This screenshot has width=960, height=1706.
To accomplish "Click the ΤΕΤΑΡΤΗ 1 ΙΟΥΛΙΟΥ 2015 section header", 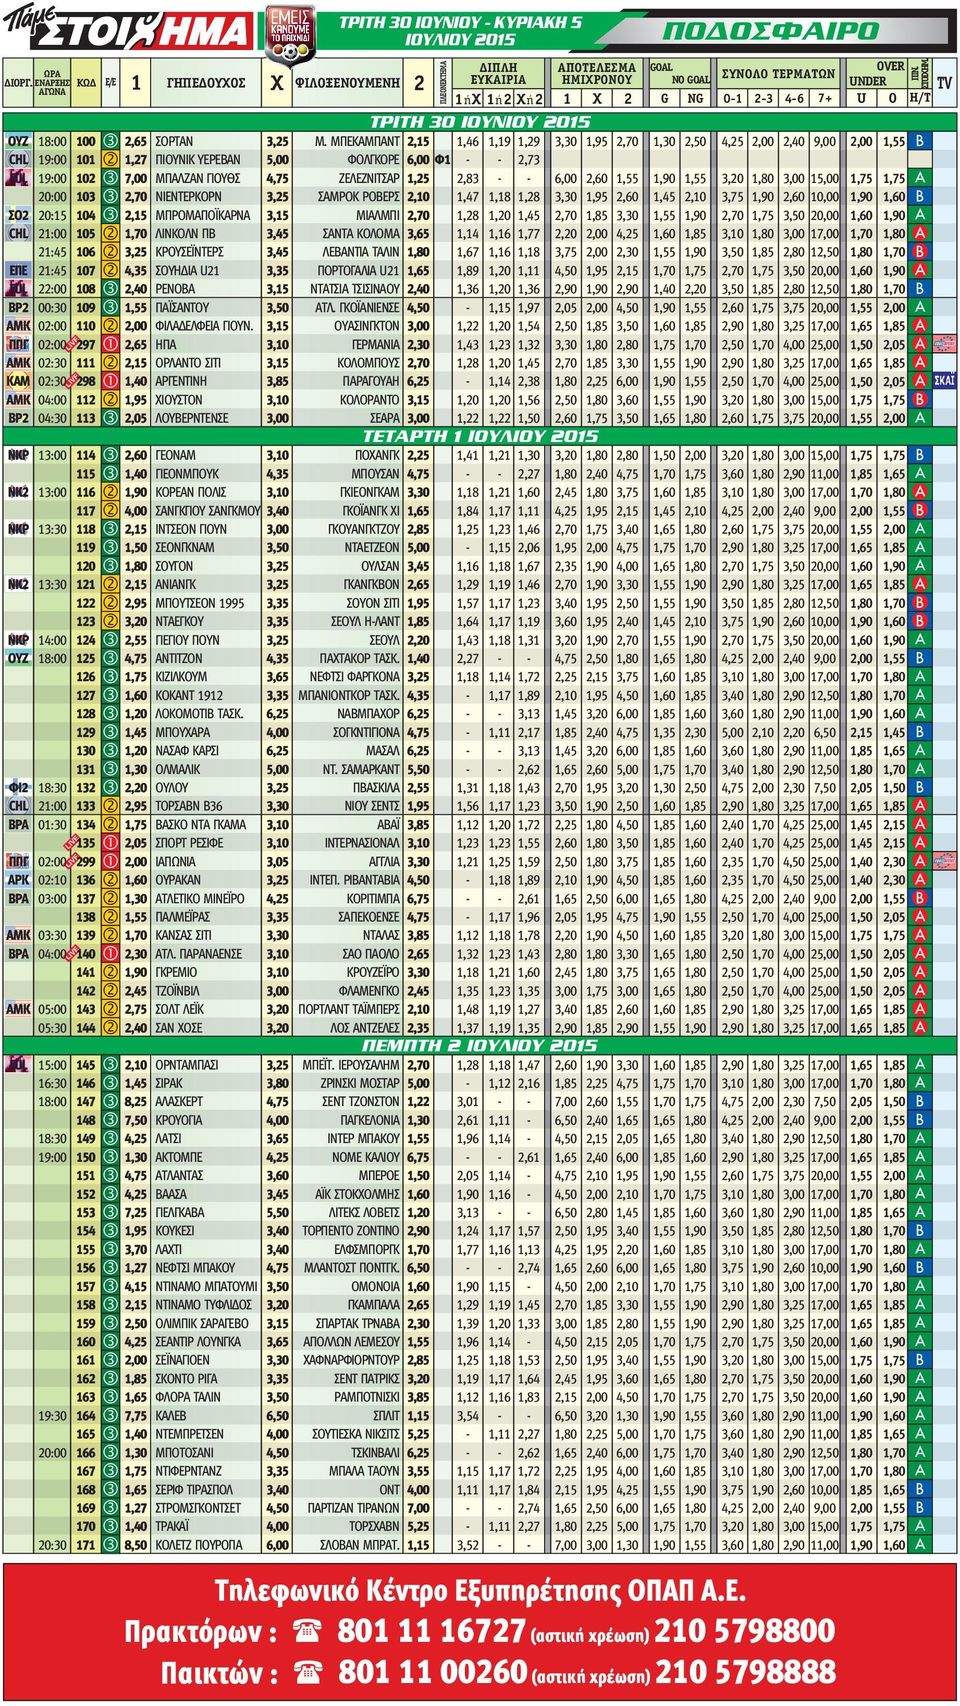I will tap(480, 436).
